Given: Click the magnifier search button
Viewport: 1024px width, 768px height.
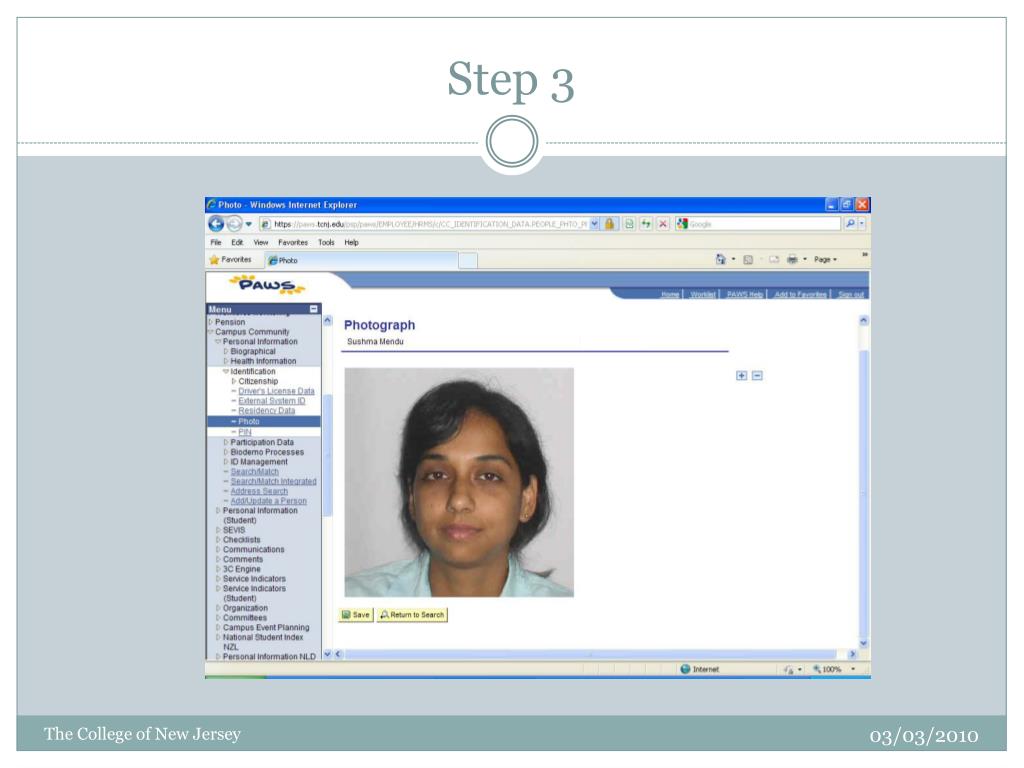Looking at the screenshot, I should click(x=850, y=223).
